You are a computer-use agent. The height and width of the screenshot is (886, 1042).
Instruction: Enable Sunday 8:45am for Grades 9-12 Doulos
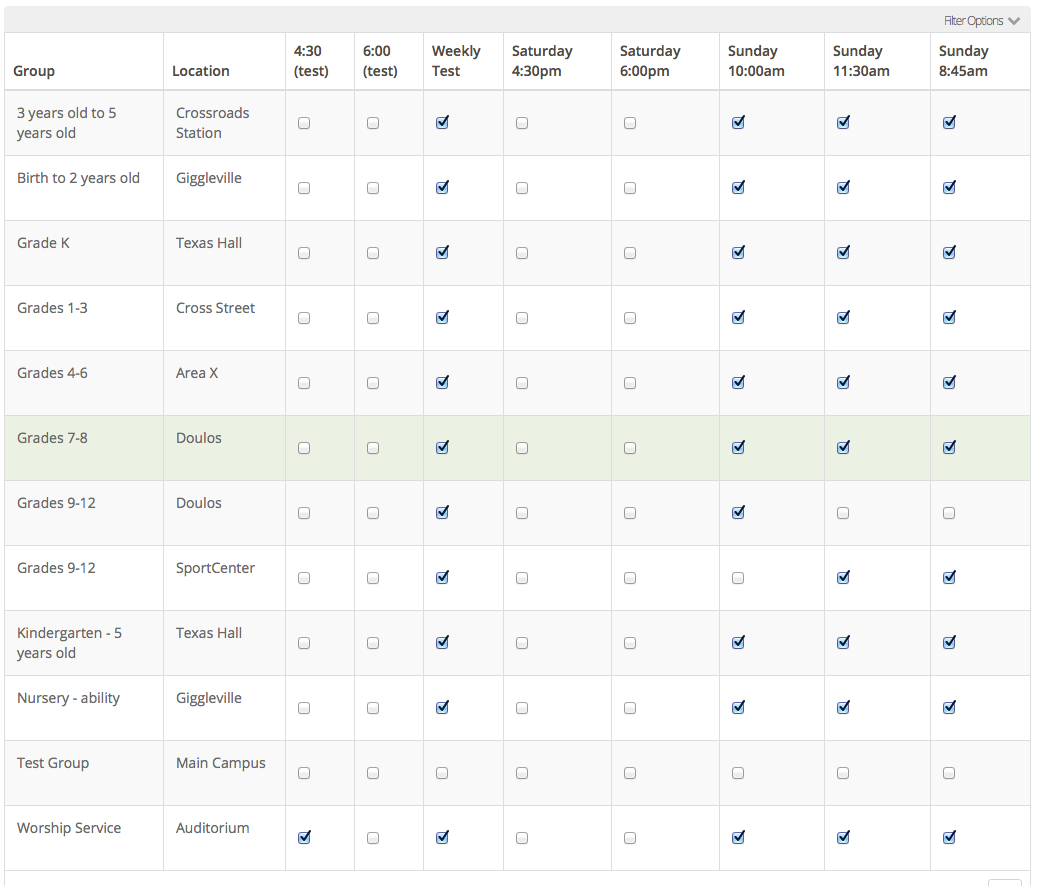coord(948,512)
